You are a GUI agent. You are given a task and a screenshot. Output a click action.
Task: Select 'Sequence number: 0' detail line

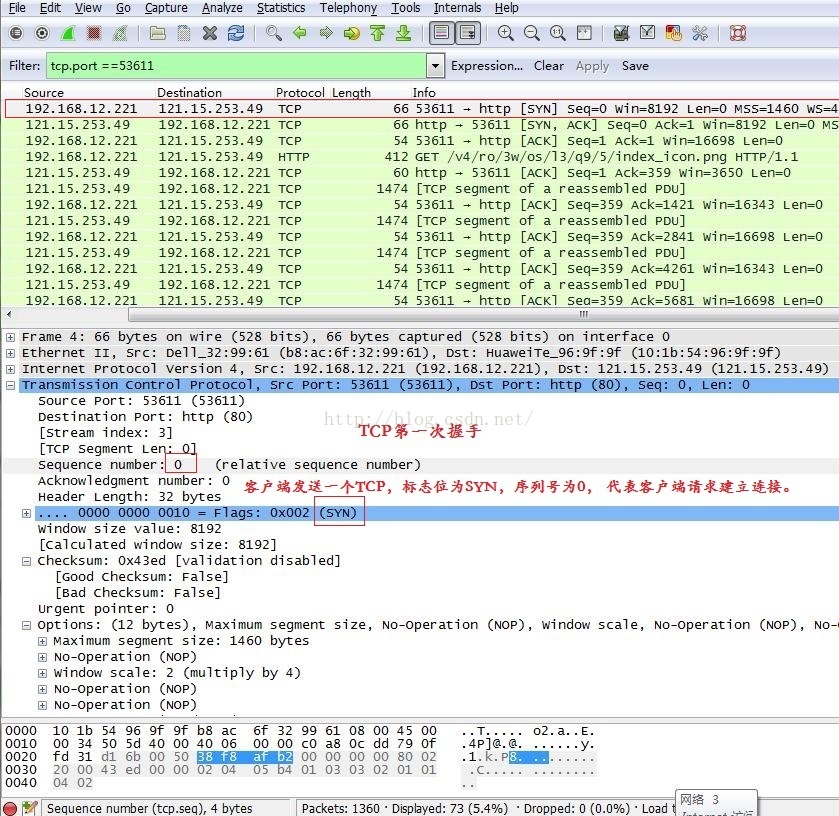(x=420, y=464)
